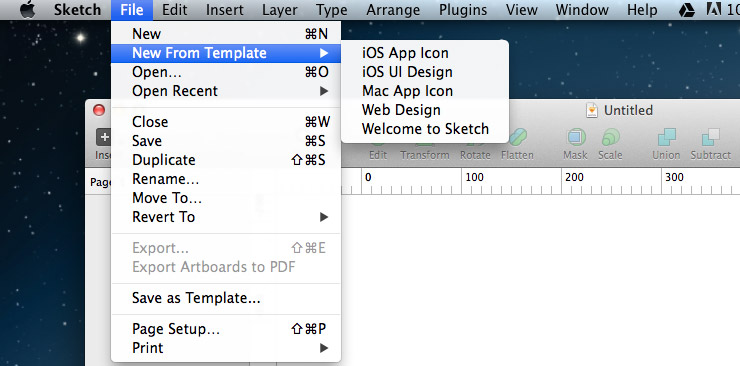Click the Adobe menu bar icon
The image size is (740, 366).
tap(713, 9)
